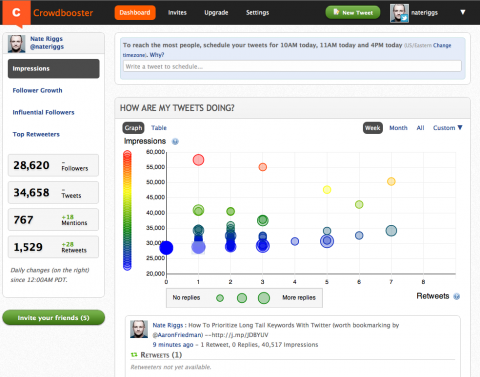Go to the Invites menu item
The image size is (480, 377).
click(x=177, y=13)
